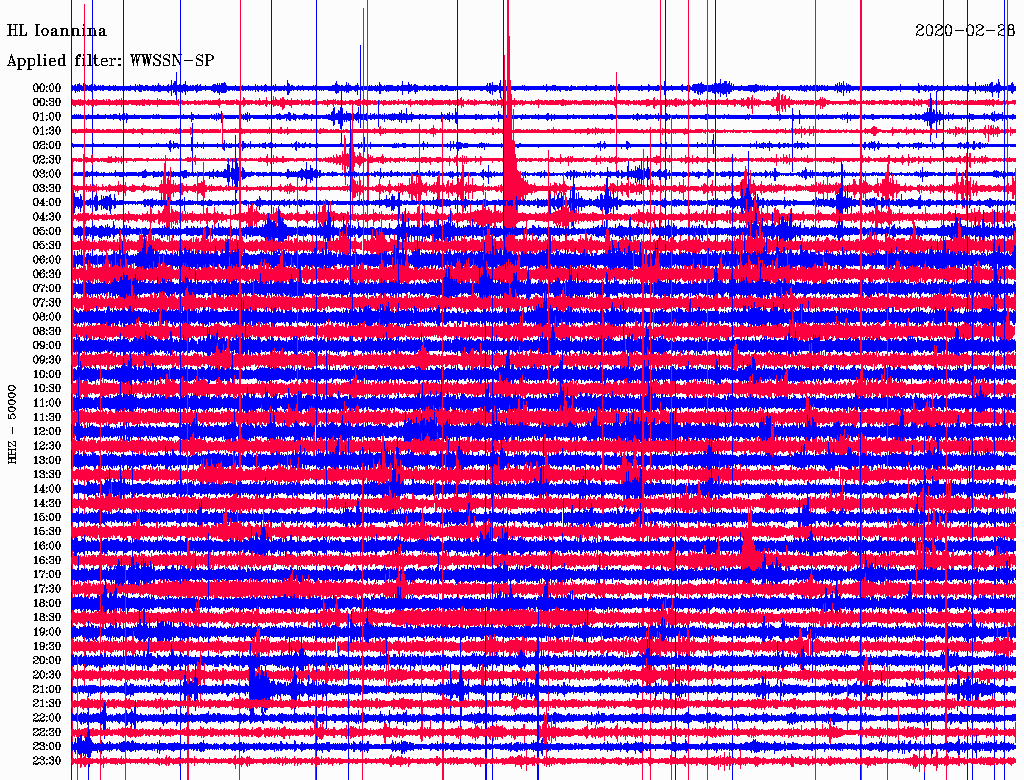The width and height of the screenshot is (1024, 780).
Task: Select the 06:30 time label
Action: point(47,274)
